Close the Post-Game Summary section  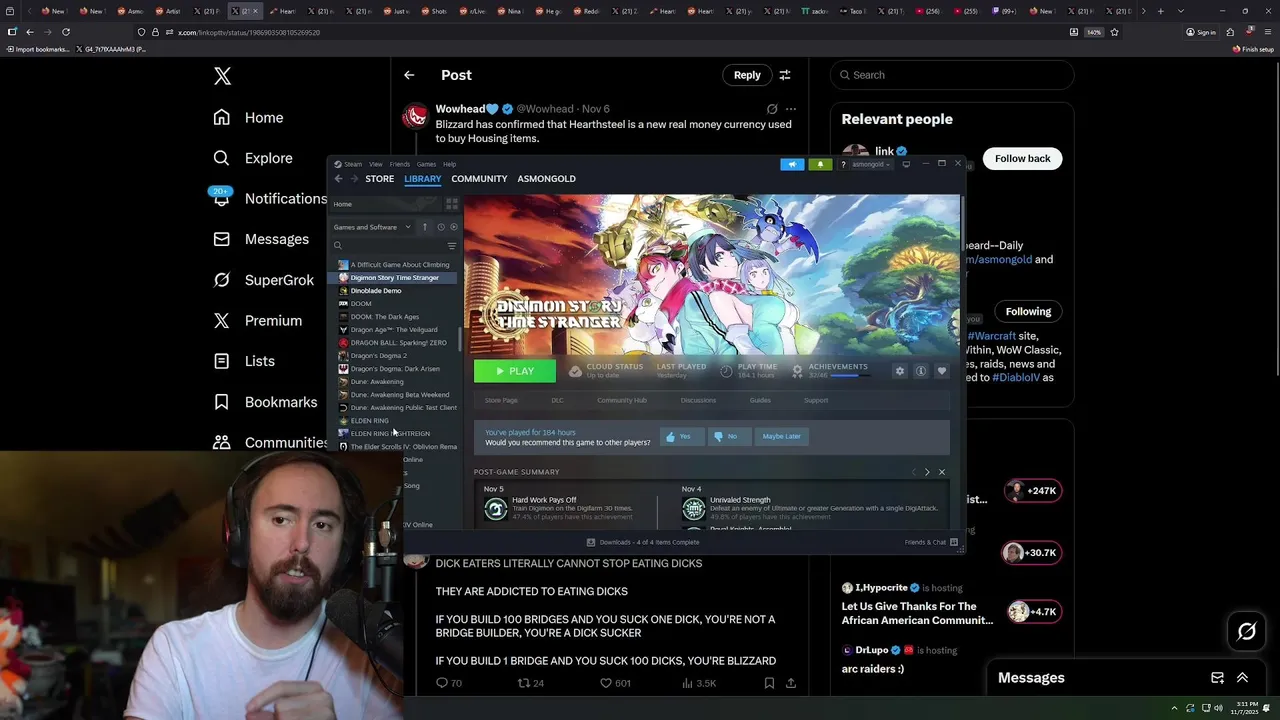tap(941, 472)
